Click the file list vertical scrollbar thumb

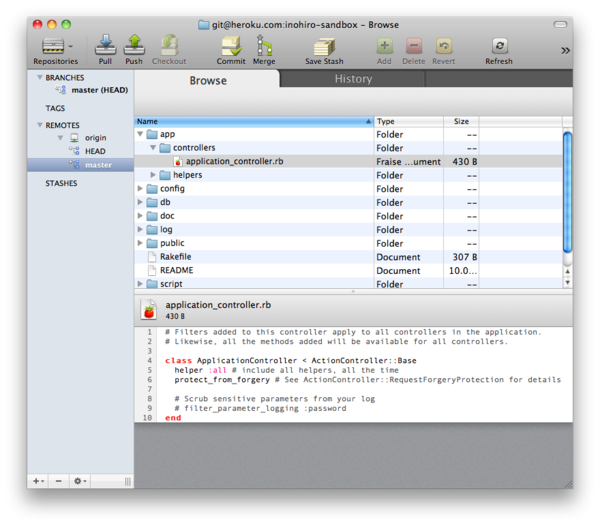coord(567,192)
